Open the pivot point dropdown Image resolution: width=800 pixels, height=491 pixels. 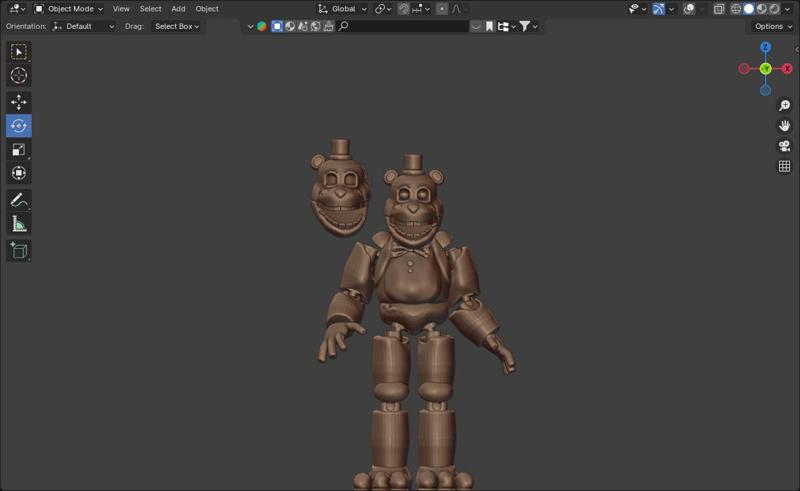tap(383, 9)
